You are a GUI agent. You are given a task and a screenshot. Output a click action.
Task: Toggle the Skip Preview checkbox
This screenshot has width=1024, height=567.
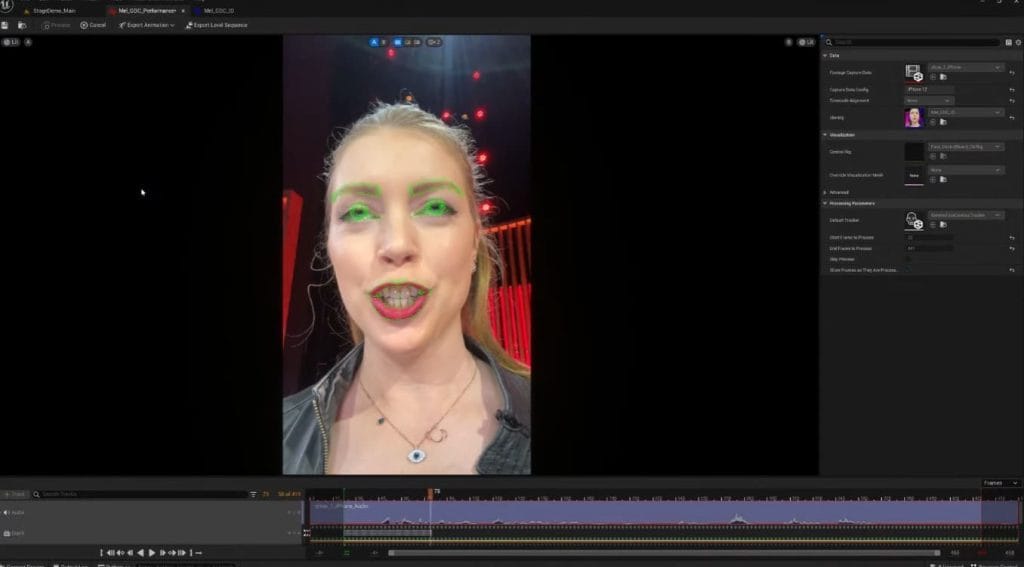pyautogui.click(x=909, y=259)
